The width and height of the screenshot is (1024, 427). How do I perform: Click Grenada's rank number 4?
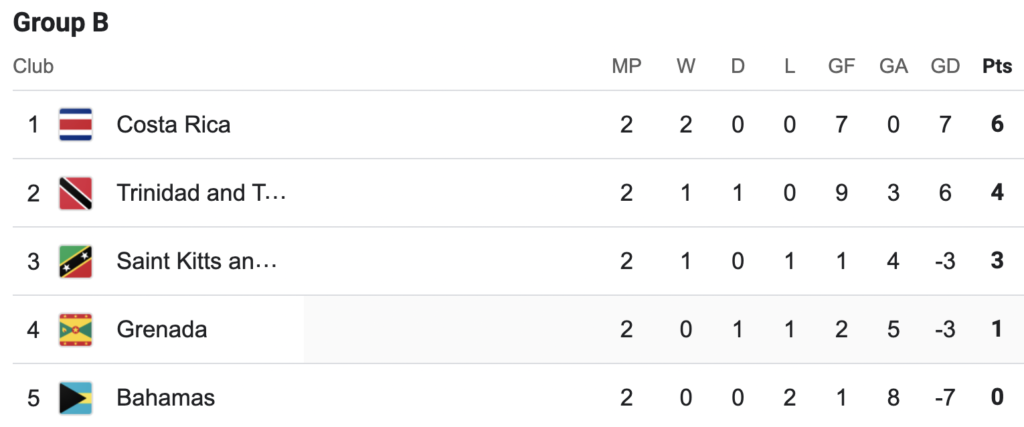[33, 330]
